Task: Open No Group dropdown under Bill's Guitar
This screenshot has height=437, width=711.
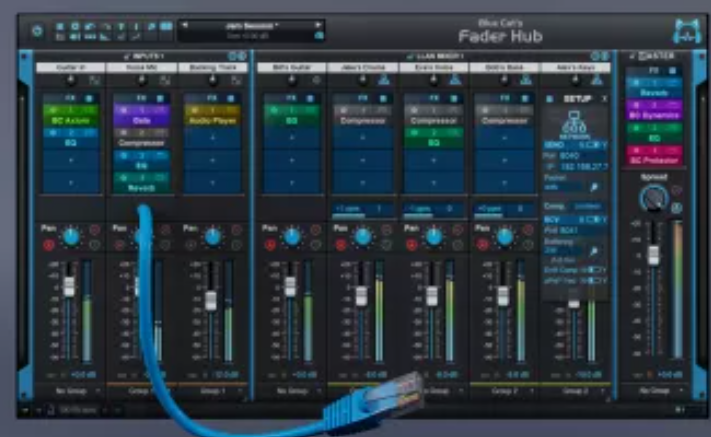Action: tap(292, 391)
